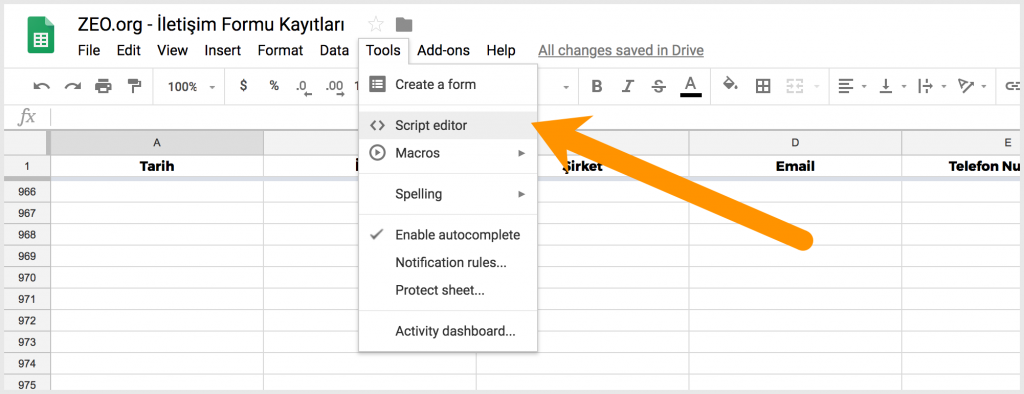Expand the Spelling submenu
Image resolution: width=1024 pixels, height=394 pixels.
point(448,194)
